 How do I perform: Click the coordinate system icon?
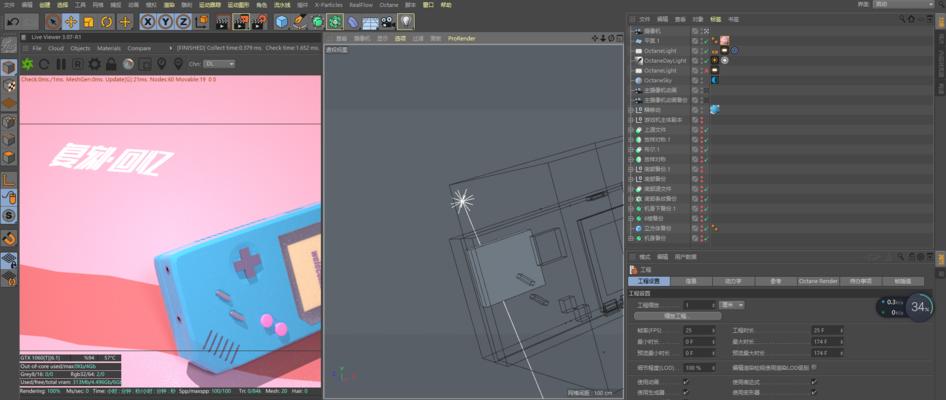click(x=202, y=22)
